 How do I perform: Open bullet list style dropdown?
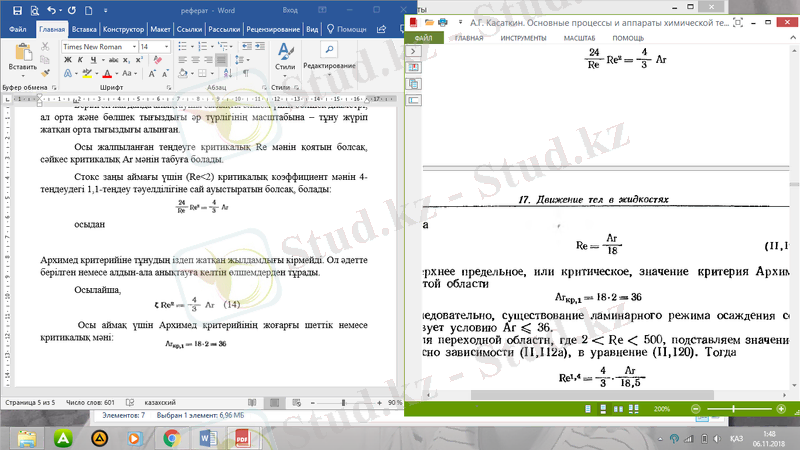192,47
